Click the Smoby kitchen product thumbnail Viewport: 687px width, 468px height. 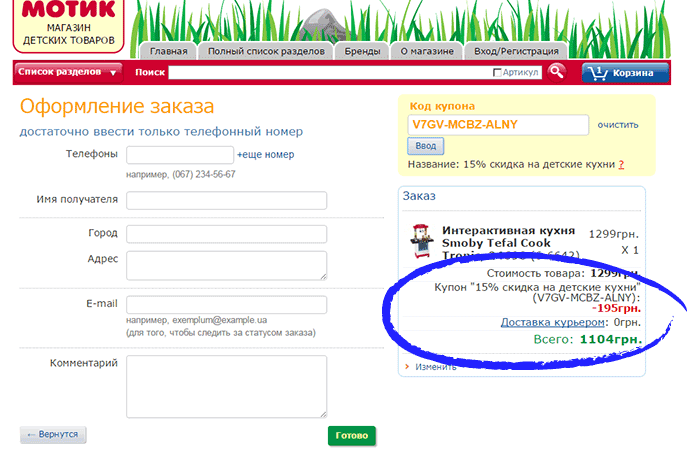[x=421, y=242]
